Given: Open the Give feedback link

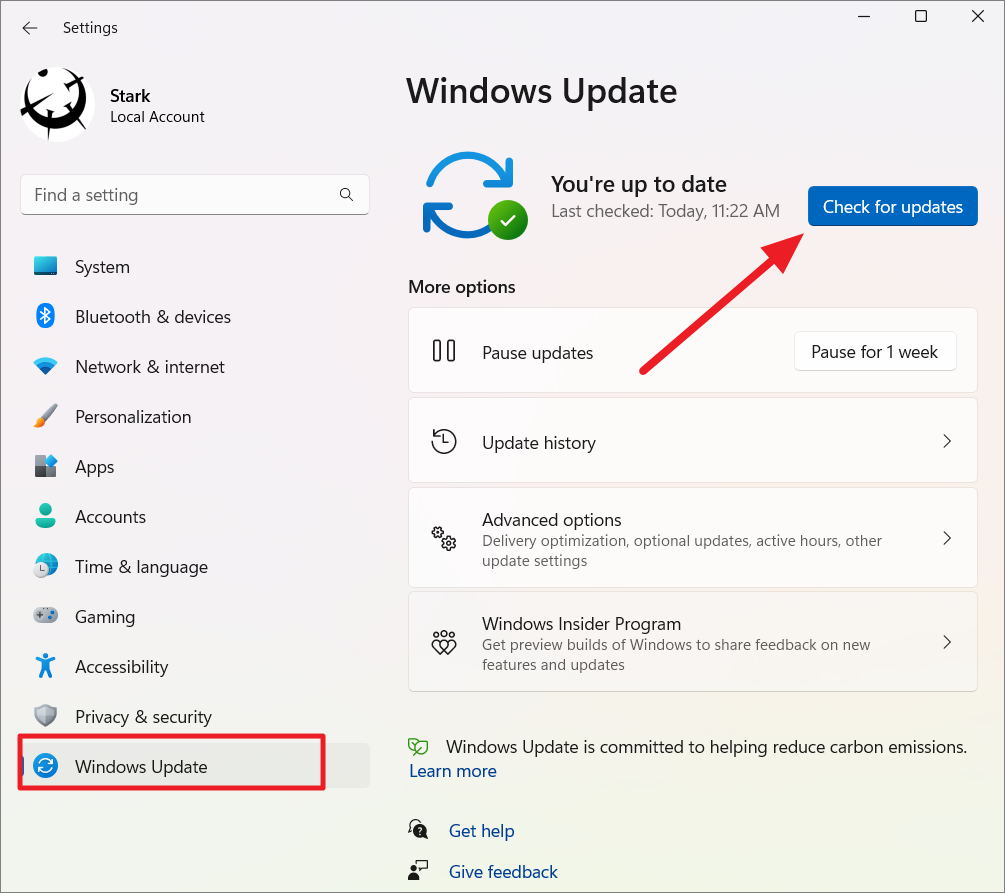Looking at the screenshot, I should pyautogui.click(x=503, y=872).
